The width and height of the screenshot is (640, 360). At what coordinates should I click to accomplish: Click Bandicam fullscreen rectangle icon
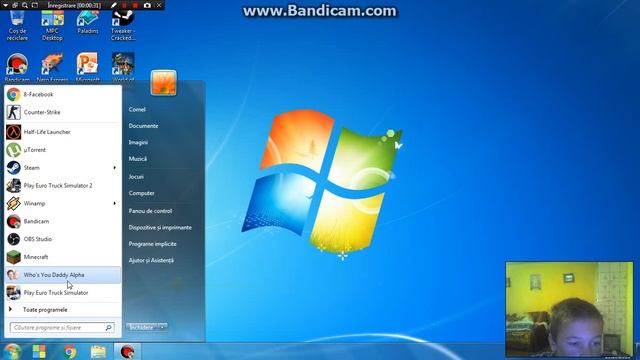point(35,5)
